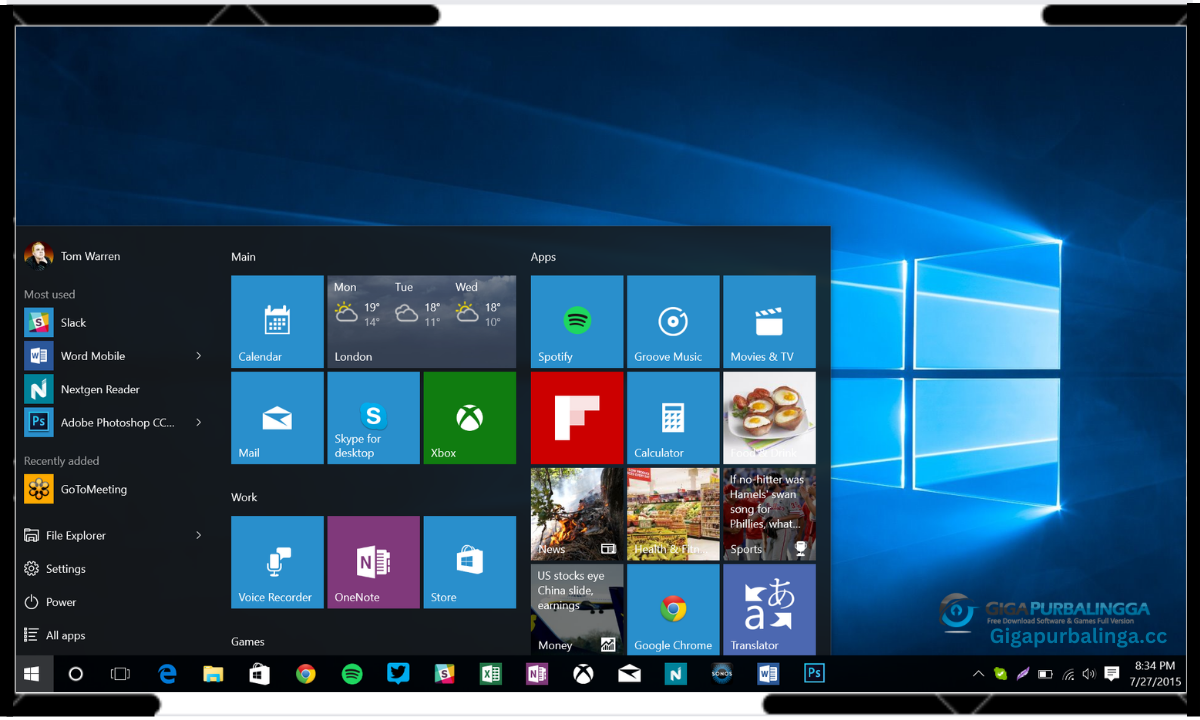Open the Groove Music tile
1200x720 pixels.
pyautogui.click(x=673, y=322)
